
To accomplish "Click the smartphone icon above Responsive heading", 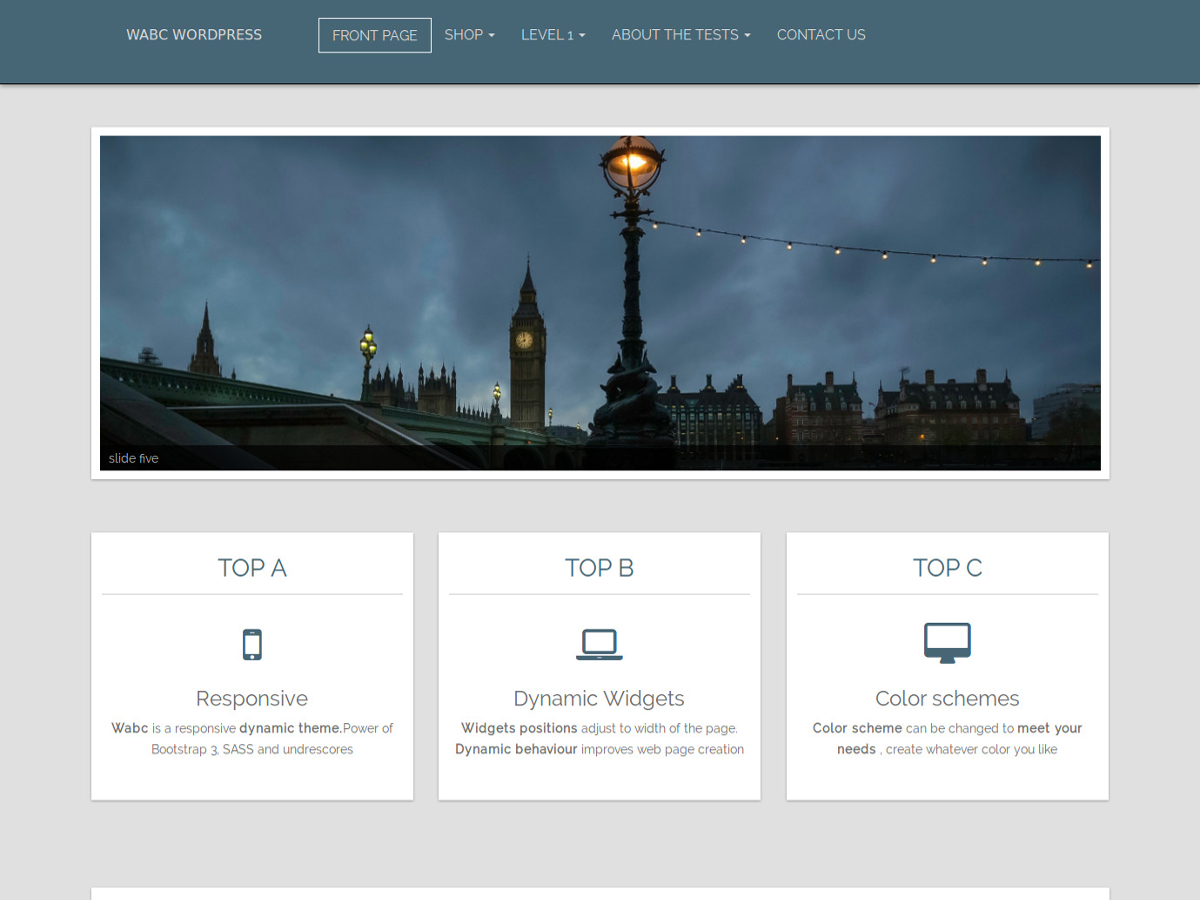I will point(251,643).
